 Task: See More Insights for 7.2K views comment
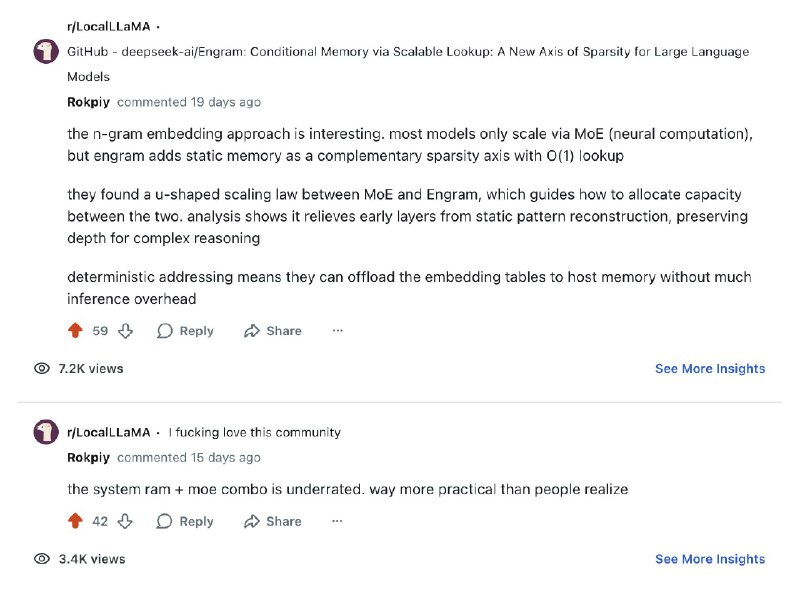(710, 369)
